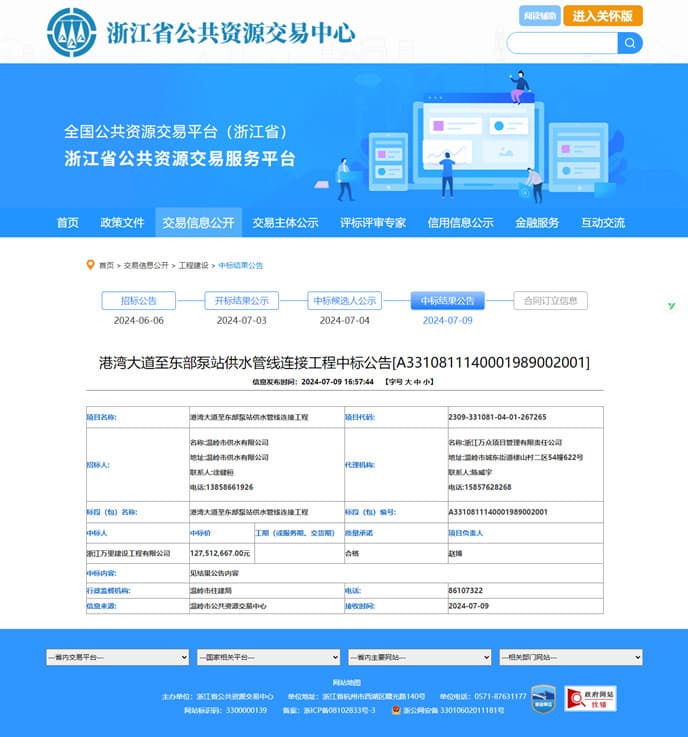This screenshot has height=737, width=688.
Task: Open 交易信息公开 in navigation bar
Action: (198, 222)
